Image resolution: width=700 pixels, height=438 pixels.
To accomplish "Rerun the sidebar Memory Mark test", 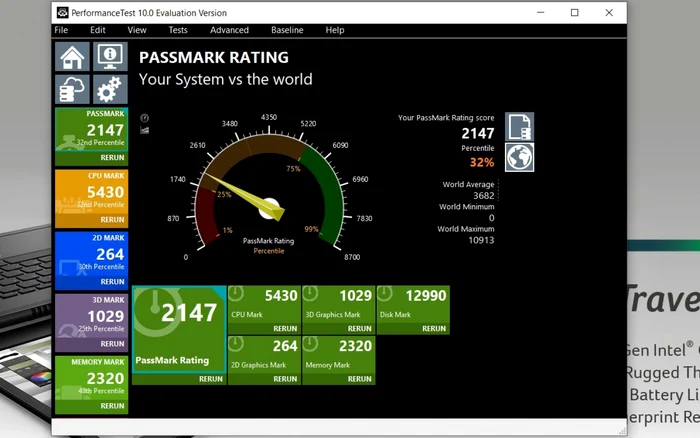I will [112, 406].
